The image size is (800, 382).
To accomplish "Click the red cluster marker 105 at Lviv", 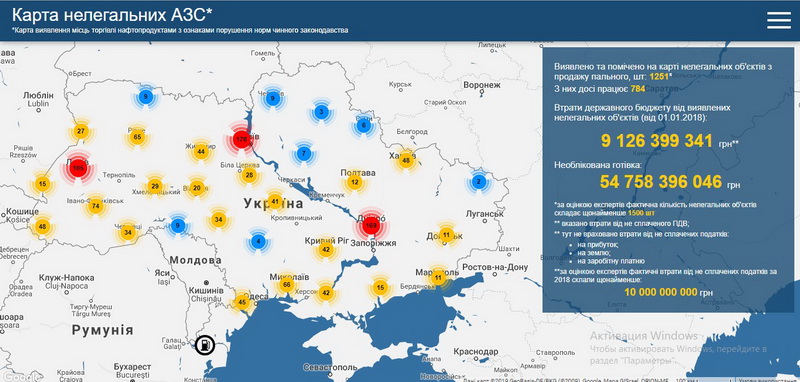I will [77, 168].
